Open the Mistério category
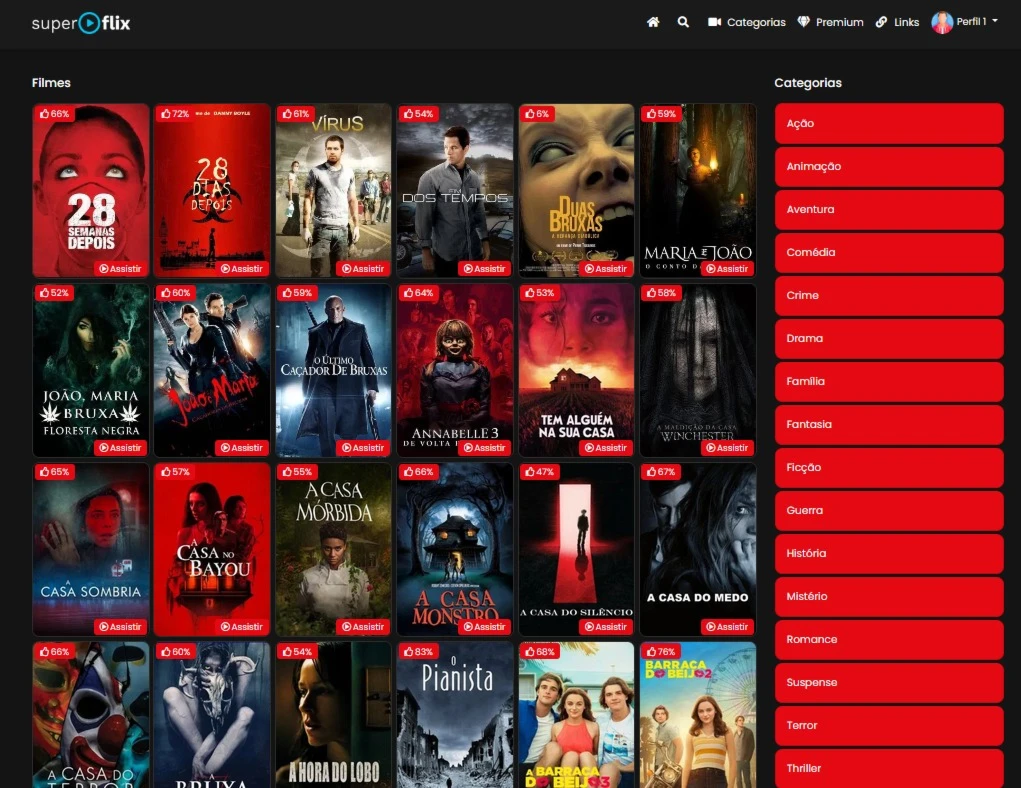Screen dimensions: 1021x788 [889, 596]
